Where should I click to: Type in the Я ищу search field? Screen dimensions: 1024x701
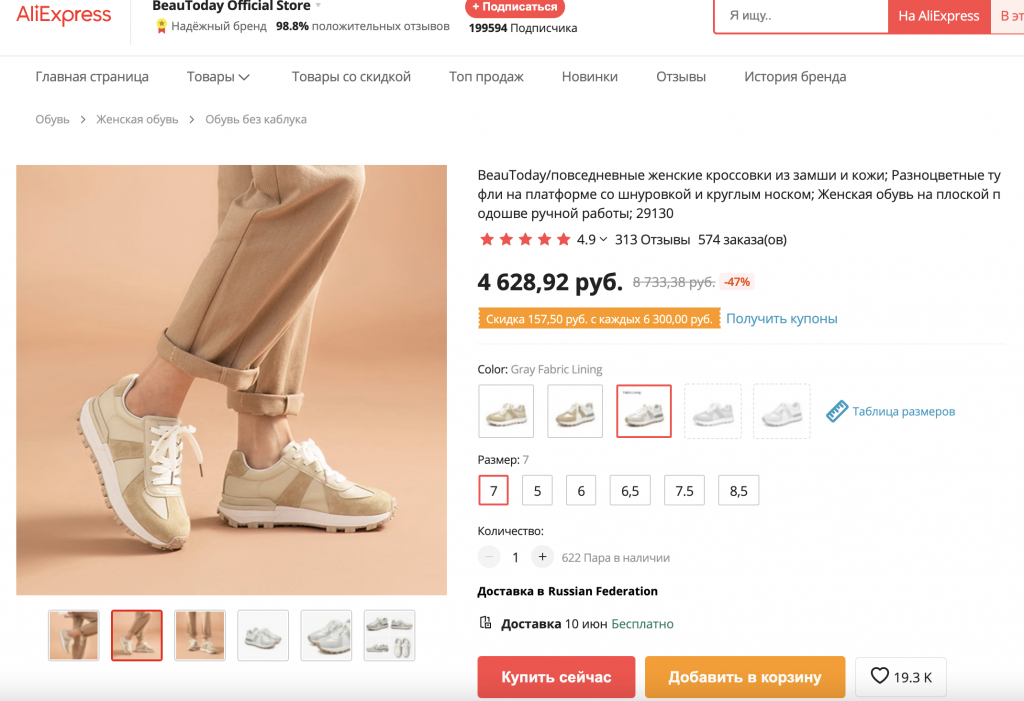coord(800,16)
